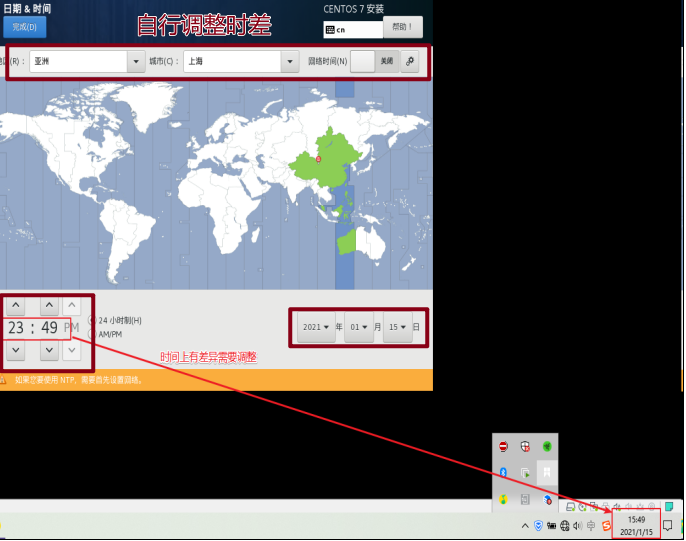Click the teal note icon in status bar
The height and width of the screenshot is (541, 686).
669,506
